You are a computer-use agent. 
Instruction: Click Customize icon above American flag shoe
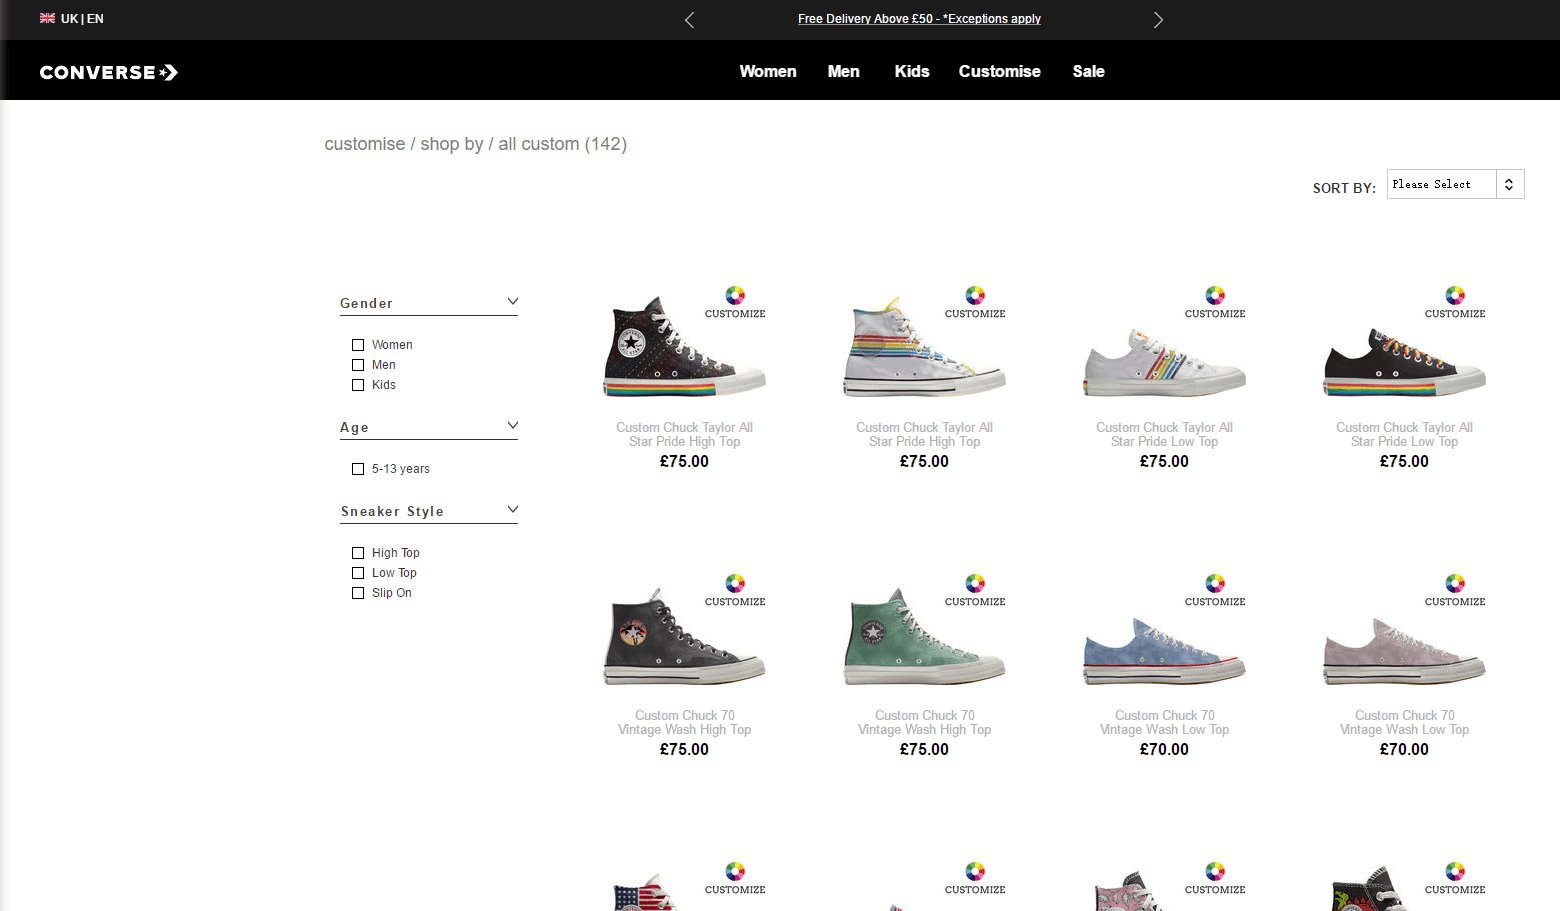click(735, 878)
